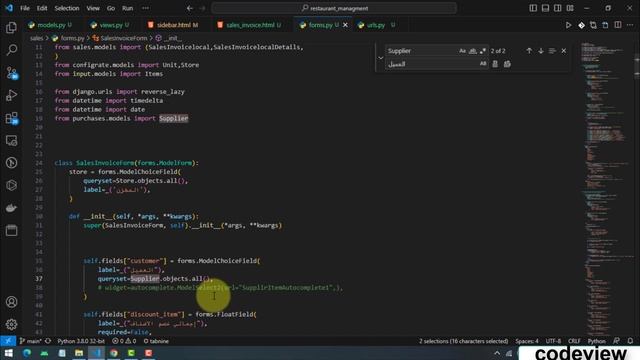This screenshot has height=360, width=640.
Task: Open the Accounts menu in activity bar
Action: coord(11,302)
